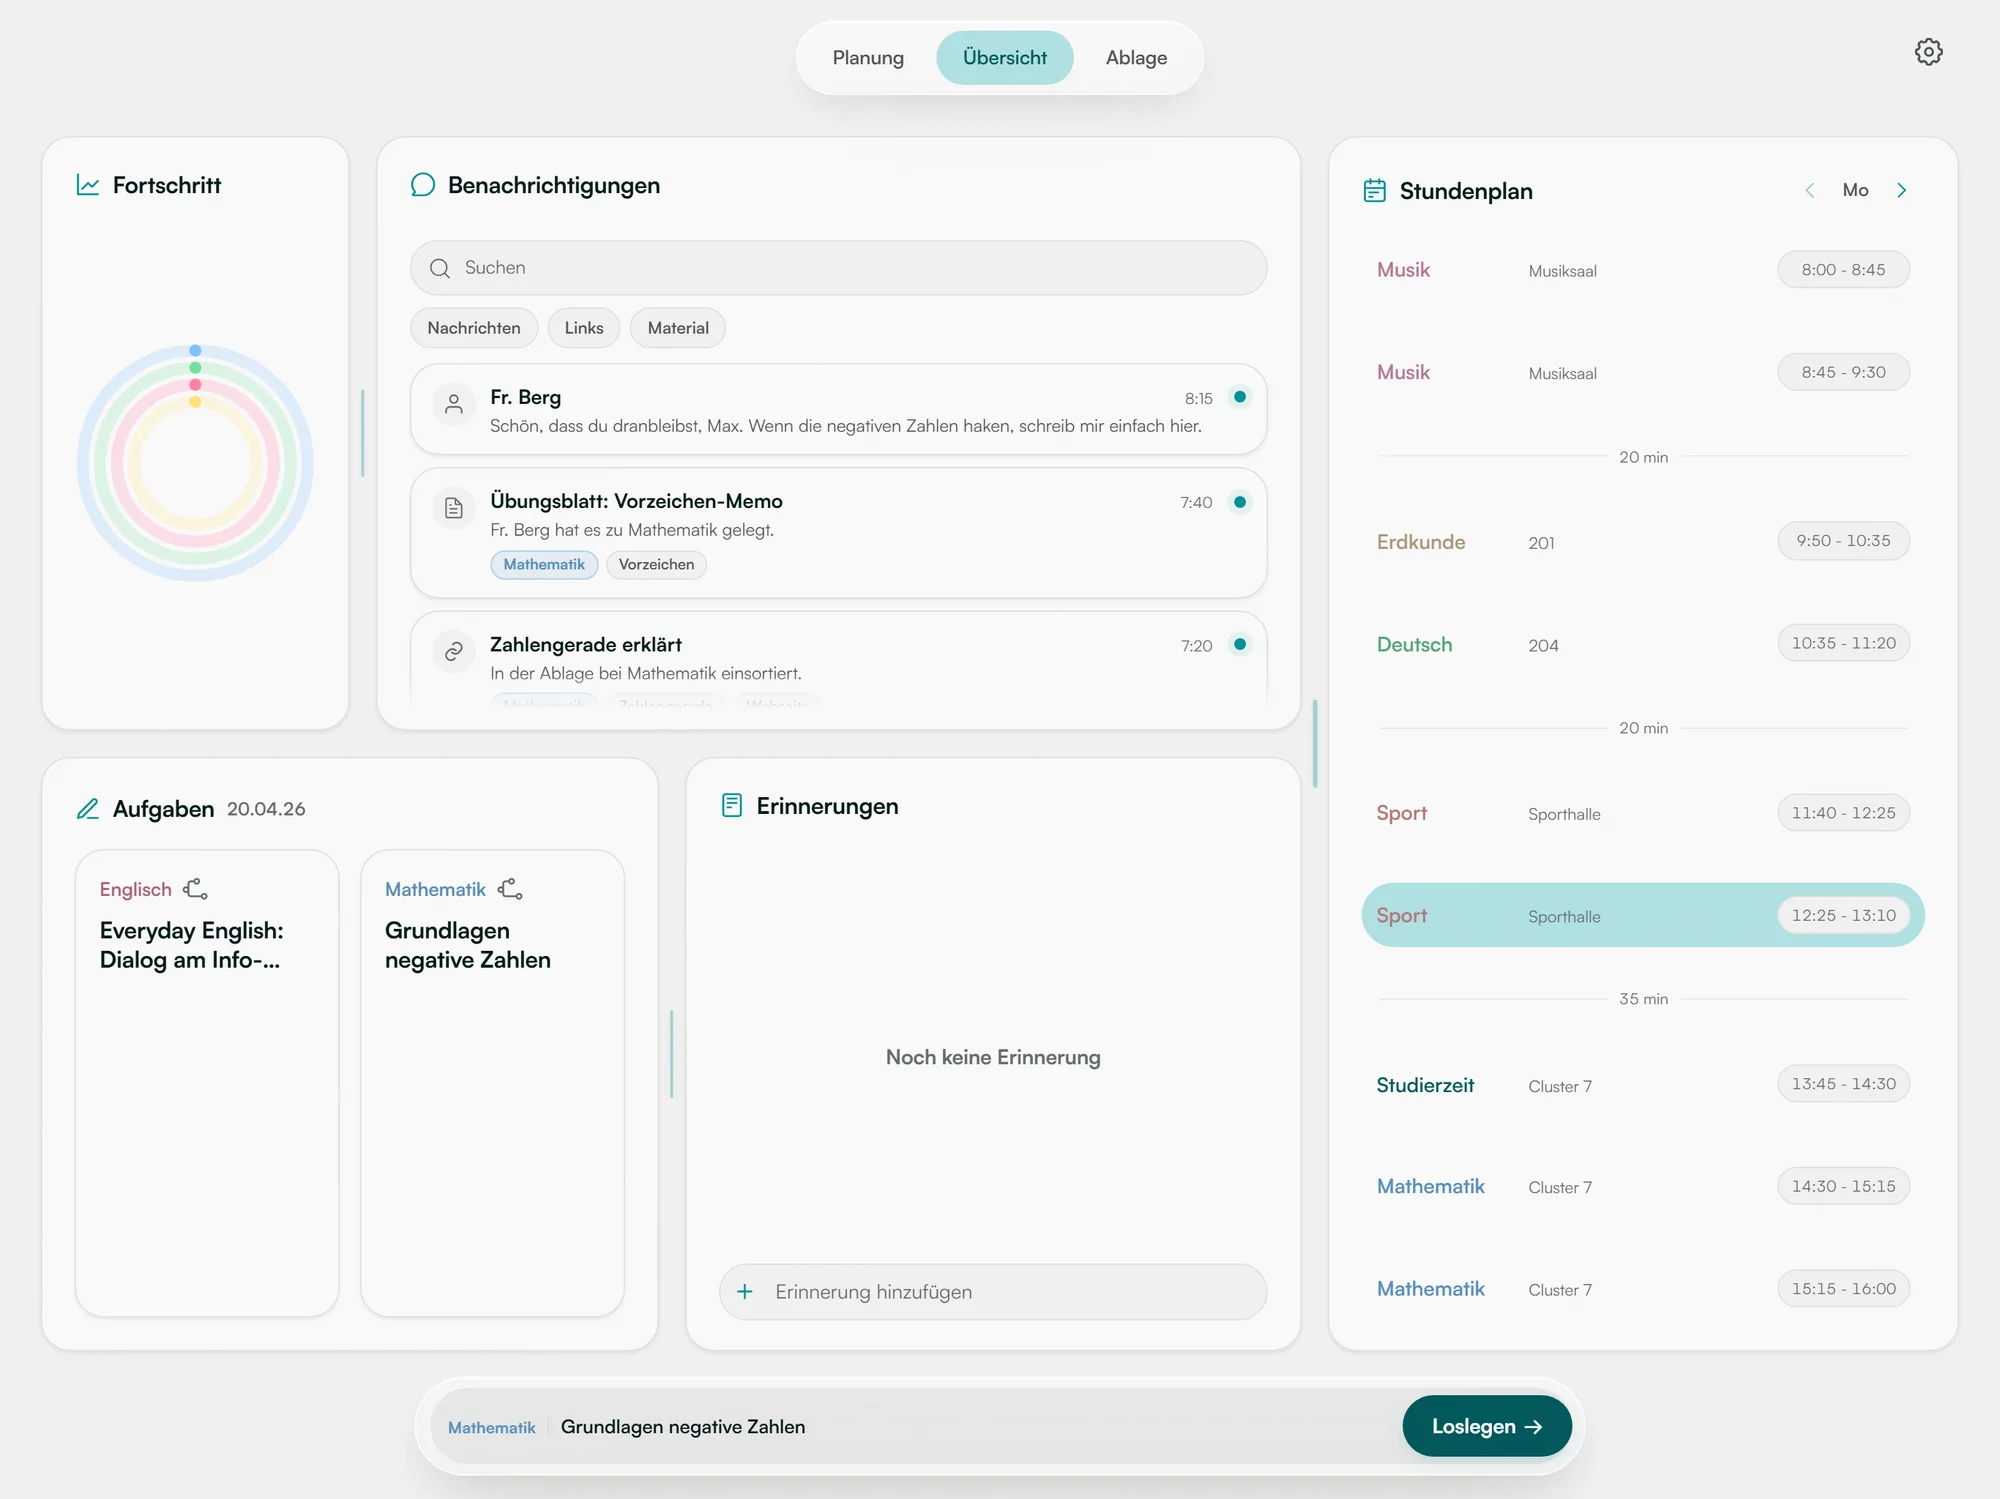Toggle unread dot on Zahlengerade notification
Screen dimensions: 2000x1499
coord(1240,645)
